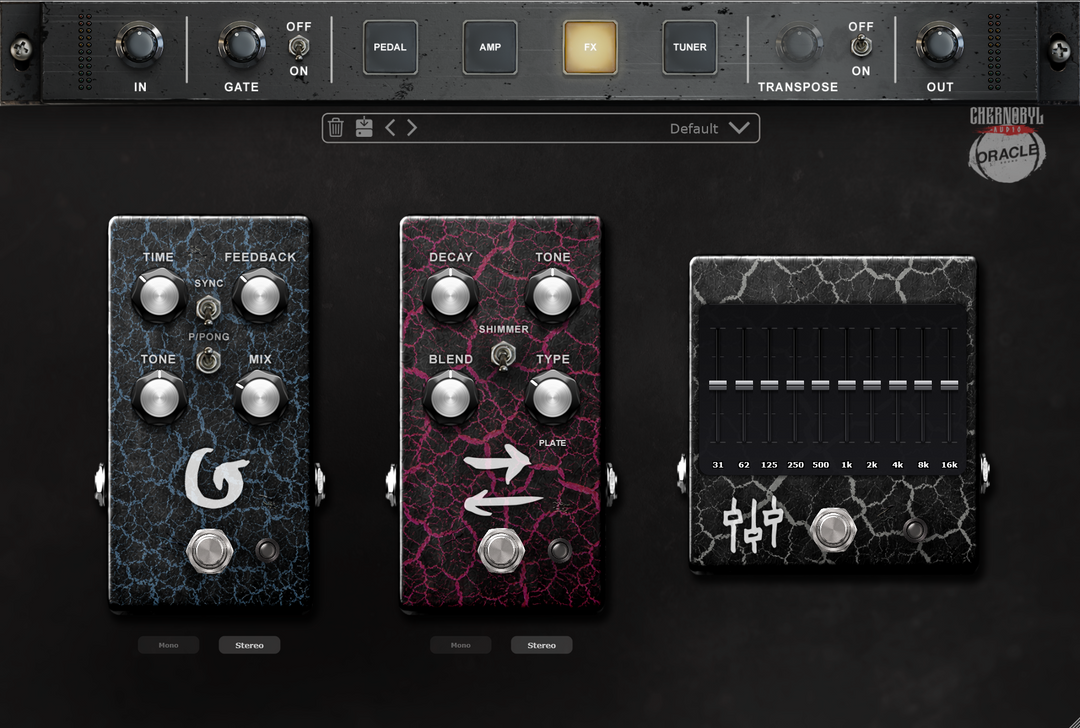The width and height of the screenshot is (1080, 728).
Task: Click the IN level knob
Action: (x=139, y=44)
